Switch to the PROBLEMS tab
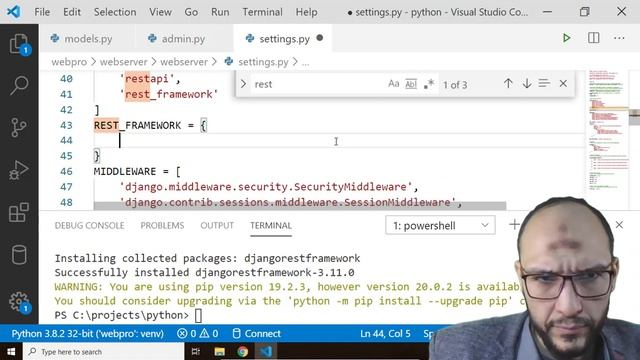Image resolution: width=640 pixels, height=360 pixels. tap(162, 225)
